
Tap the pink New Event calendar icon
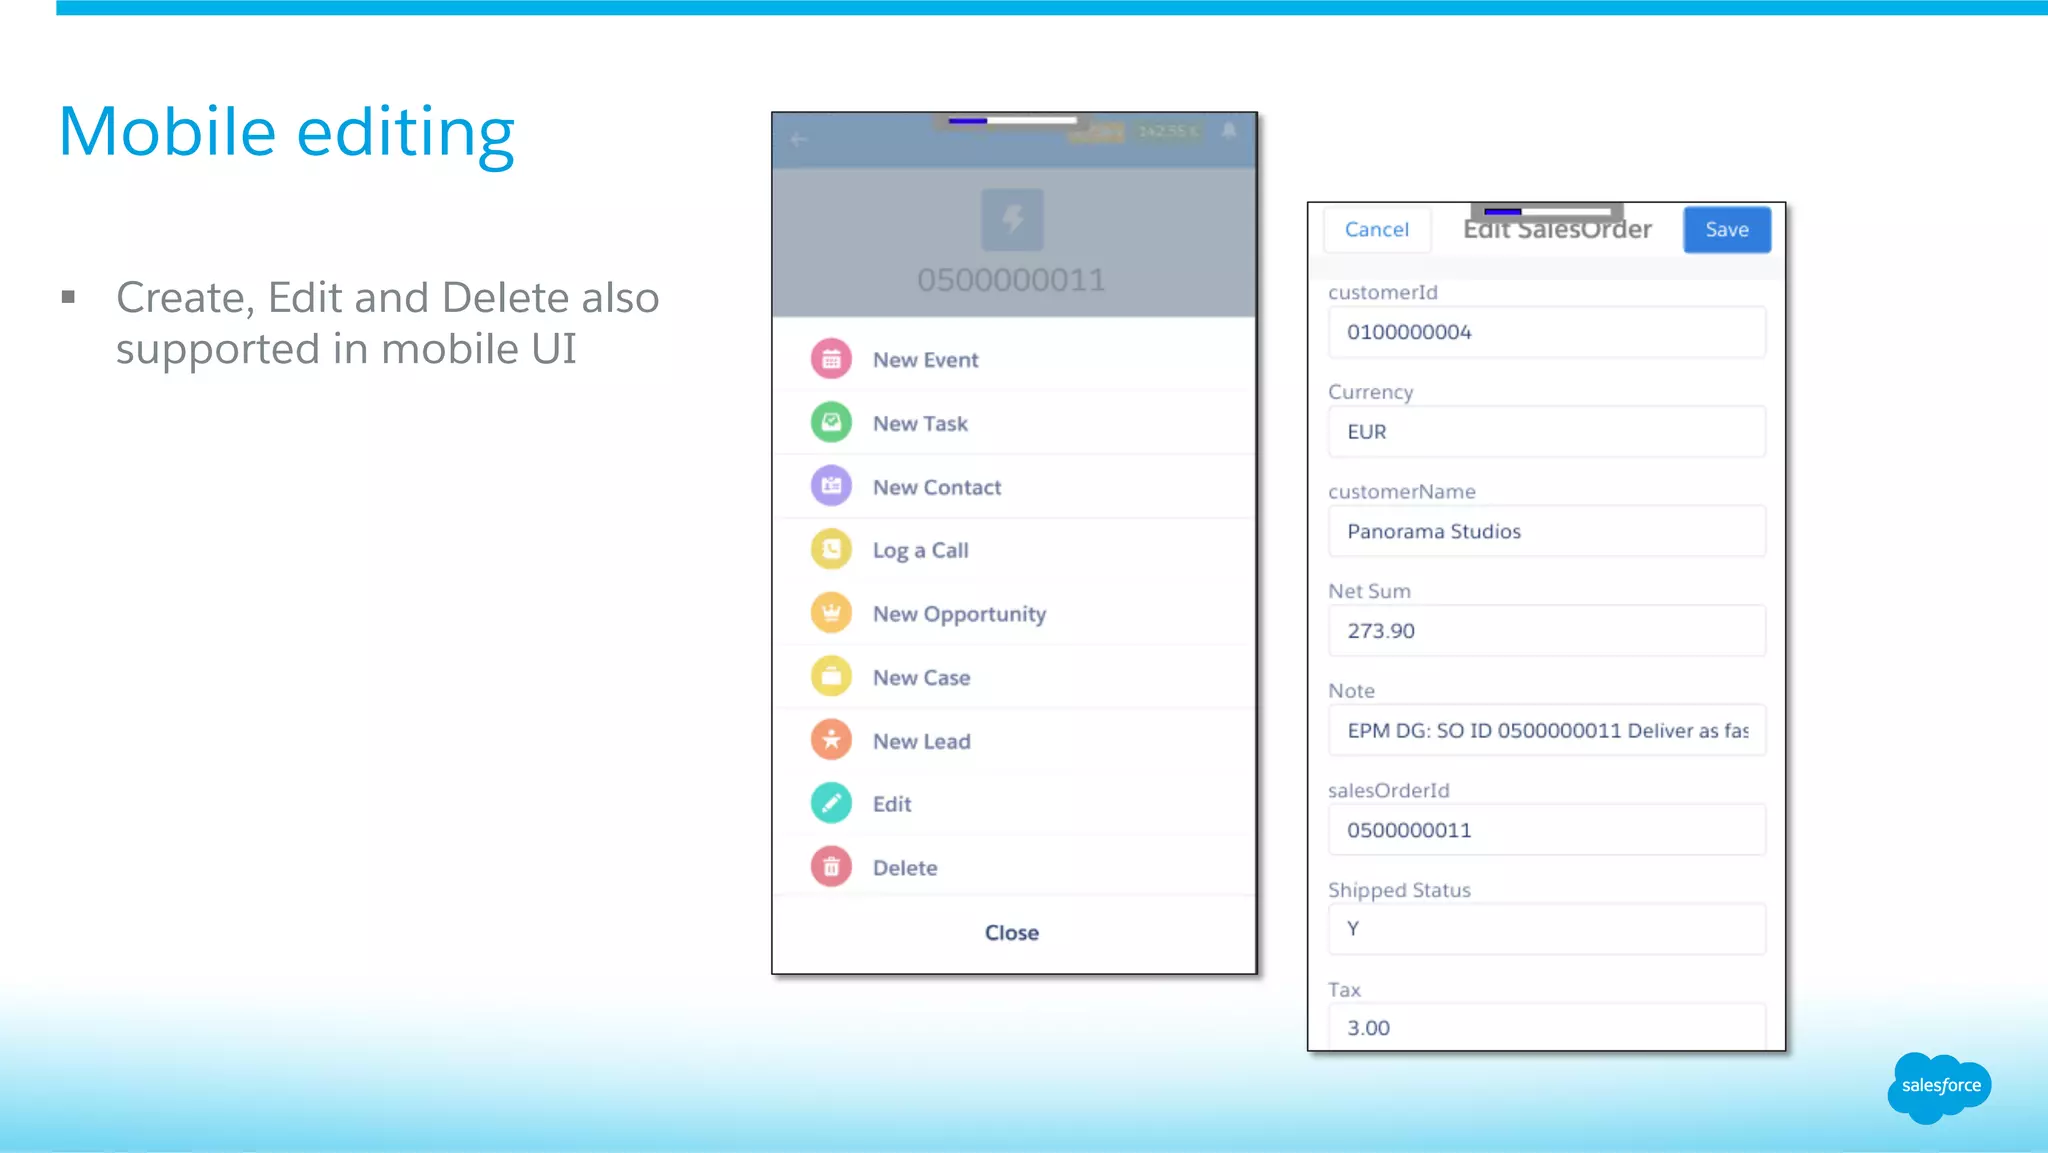831,359
